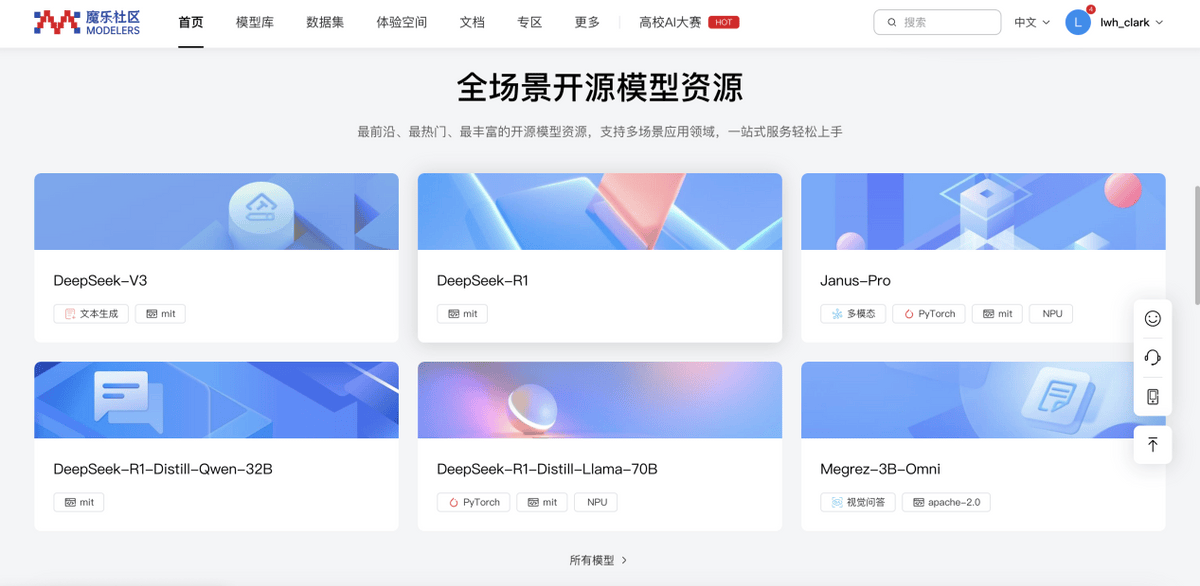Click the mit tag on Janus-Pro
Image resolution: width=1200 pixels, height=586 pixels.
point(998,313)
